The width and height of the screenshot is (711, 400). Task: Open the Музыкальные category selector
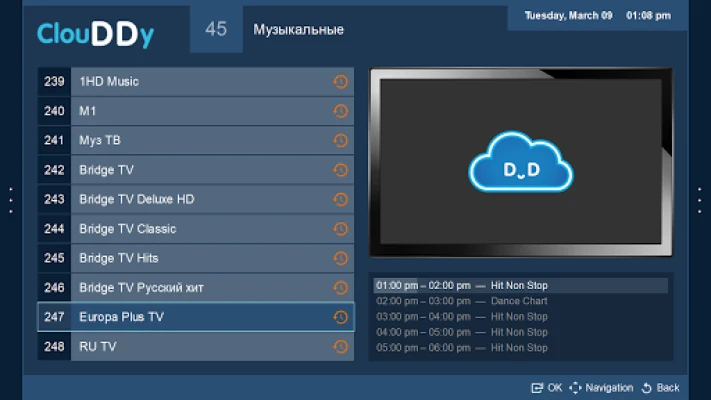298,30
